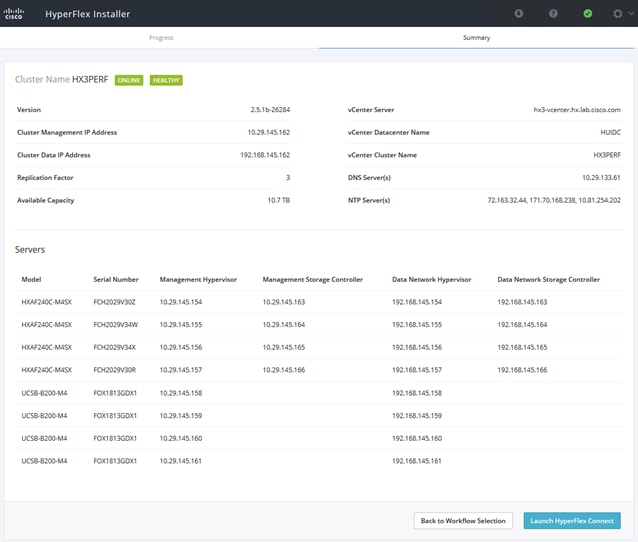Click Launch HyperFlex Connect button

(572, 520)
